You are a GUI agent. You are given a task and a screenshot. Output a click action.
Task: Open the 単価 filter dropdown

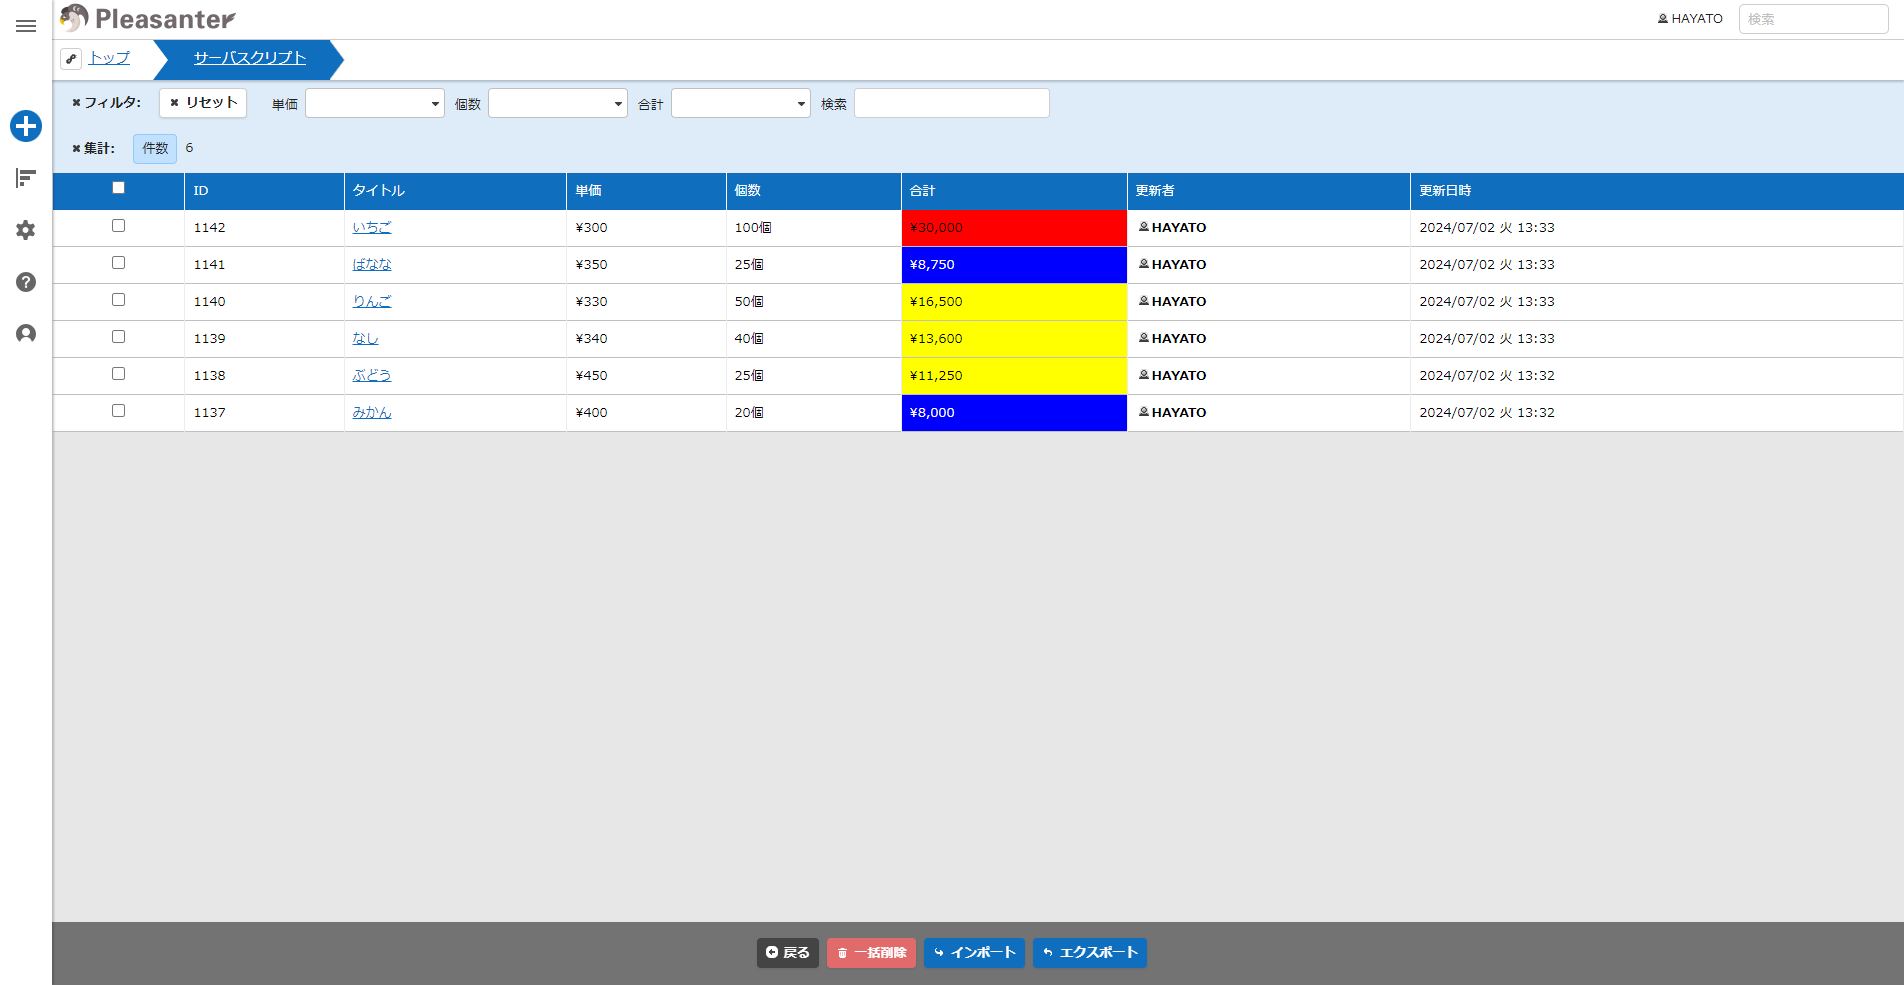[375, 103]
